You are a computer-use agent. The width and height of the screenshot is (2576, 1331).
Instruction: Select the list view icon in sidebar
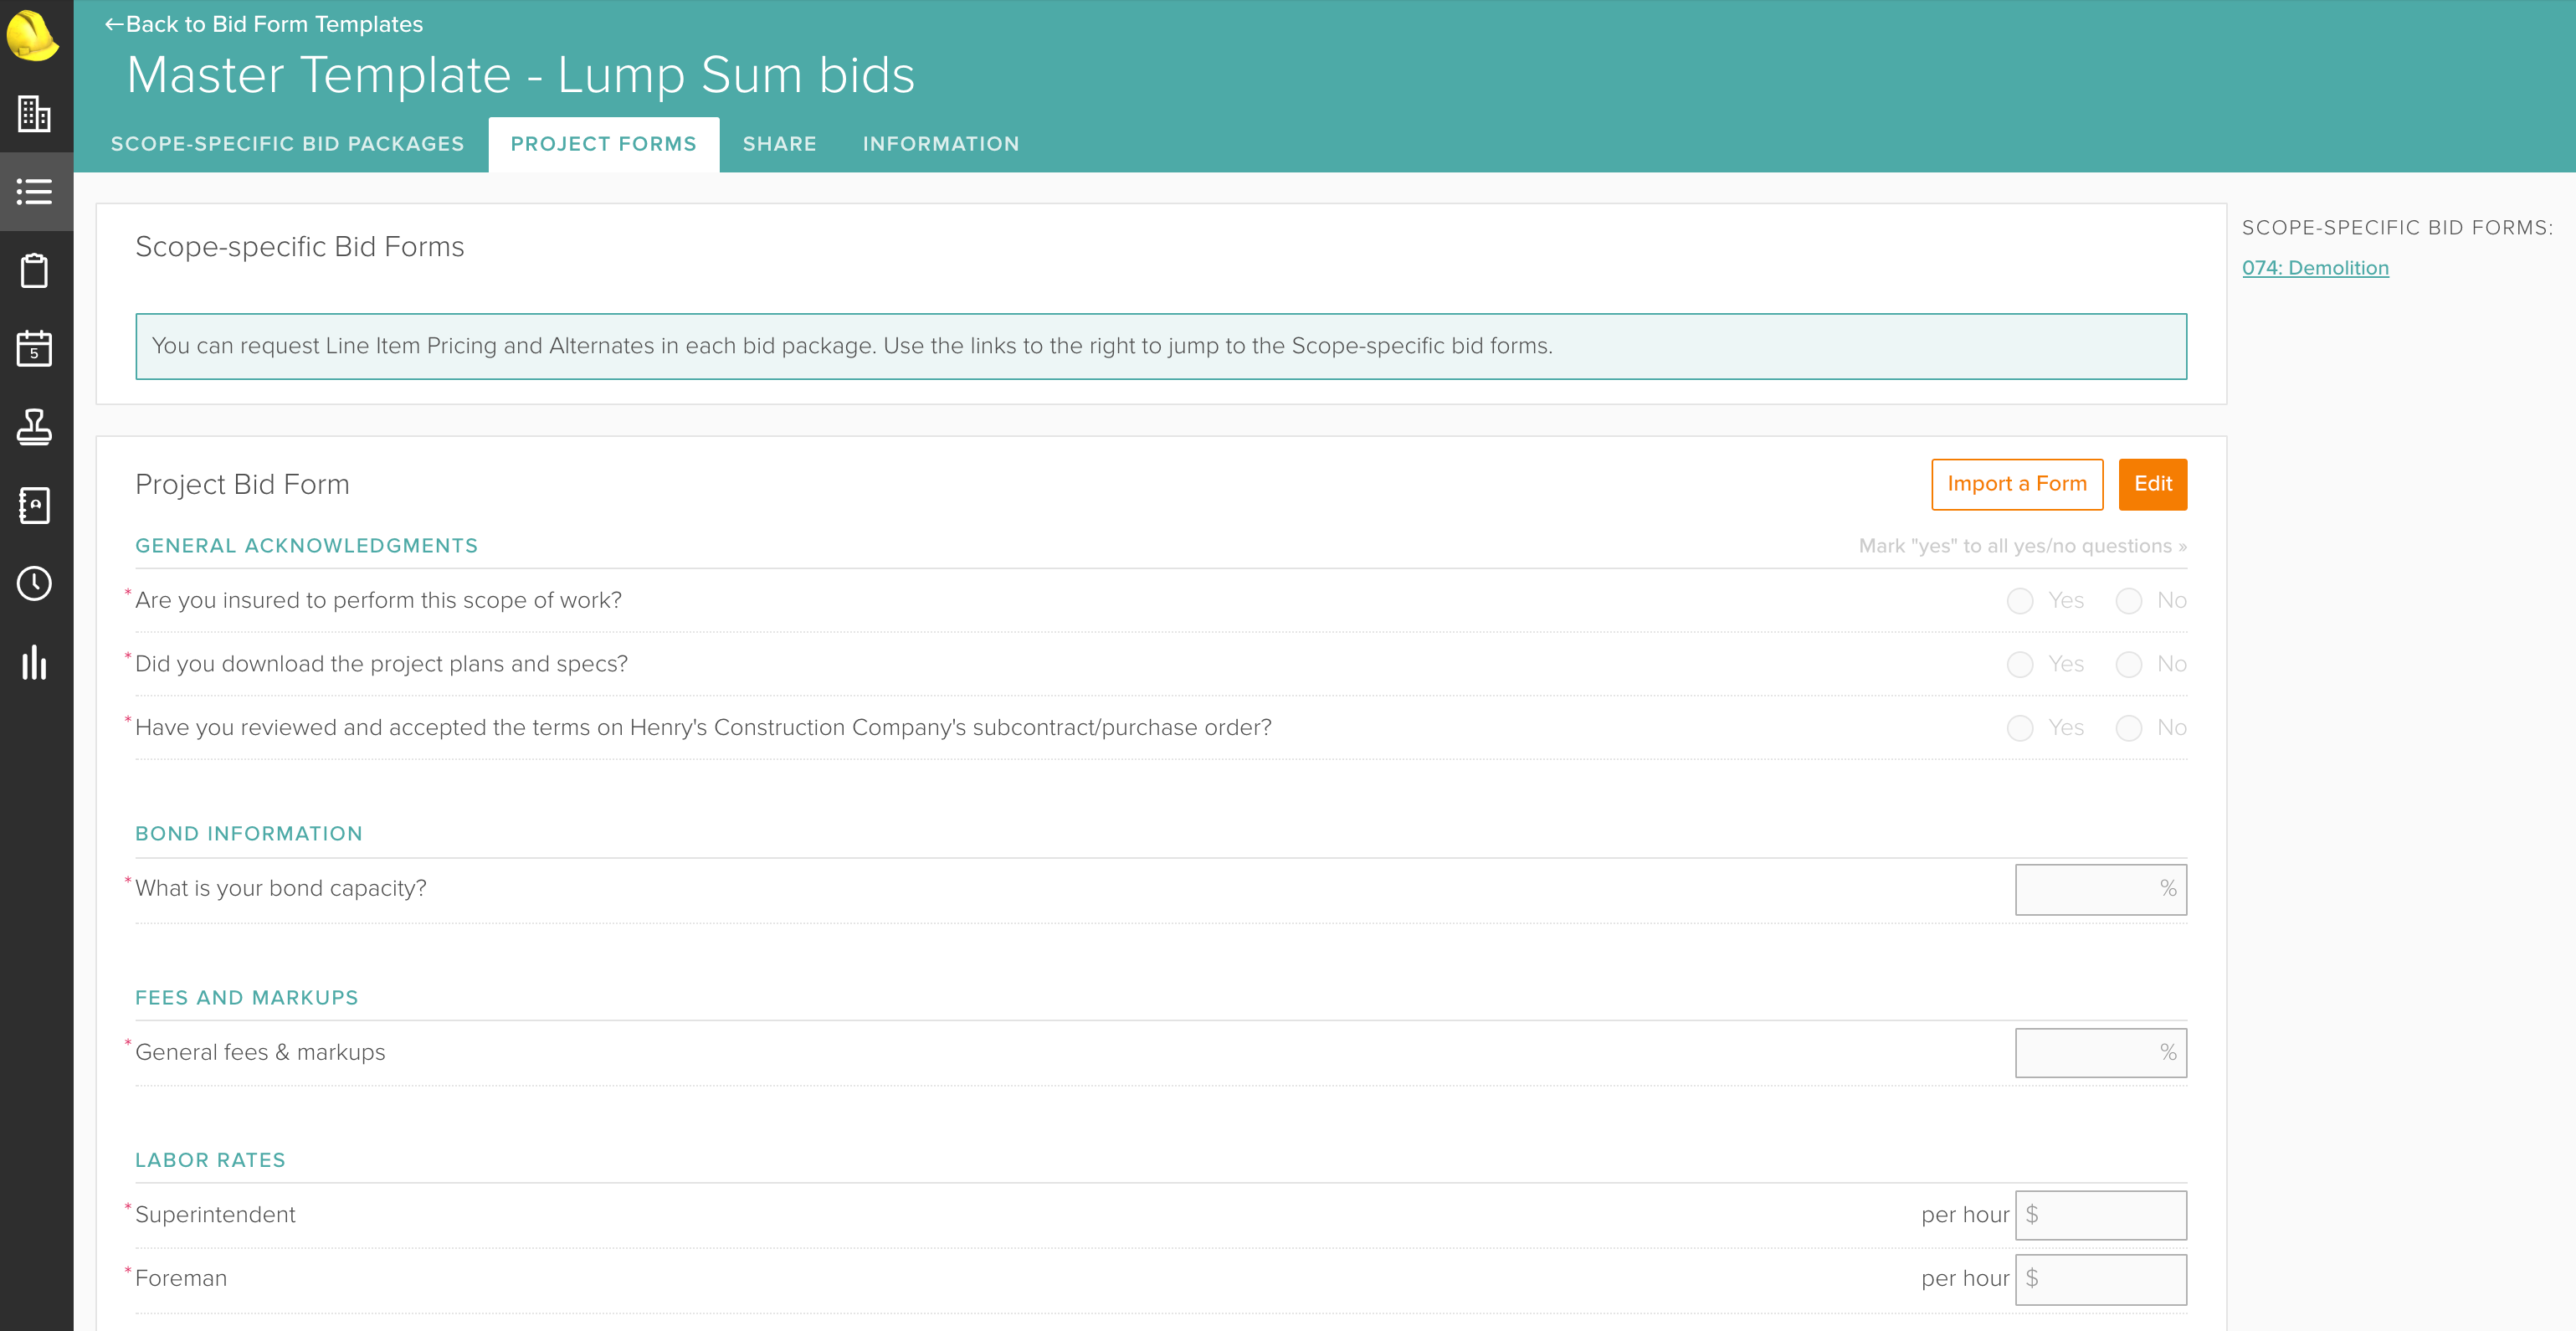point(35,191)
